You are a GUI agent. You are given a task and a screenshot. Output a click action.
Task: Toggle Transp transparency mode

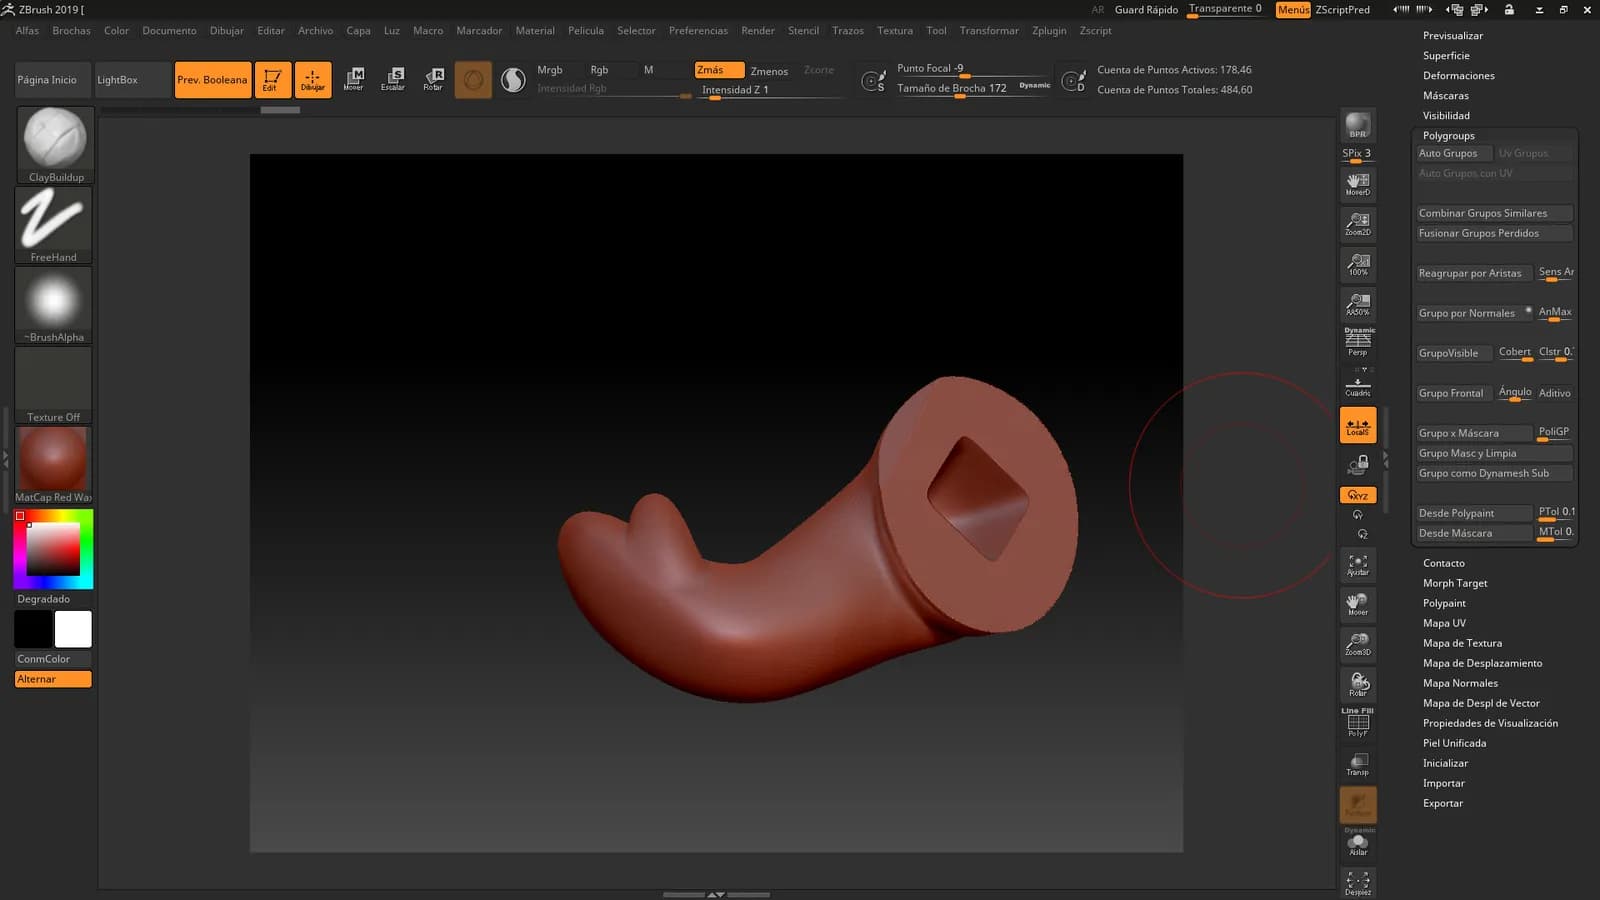click(1358, 765)
